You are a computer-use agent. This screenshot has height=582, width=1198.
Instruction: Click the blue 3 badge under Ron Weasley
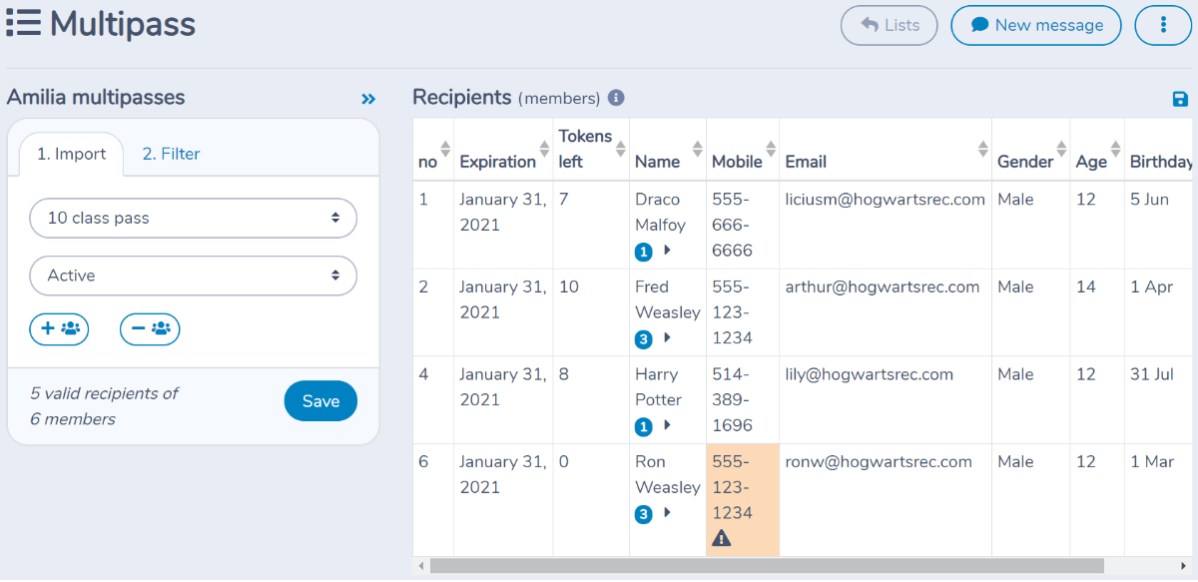pos(643,515)
